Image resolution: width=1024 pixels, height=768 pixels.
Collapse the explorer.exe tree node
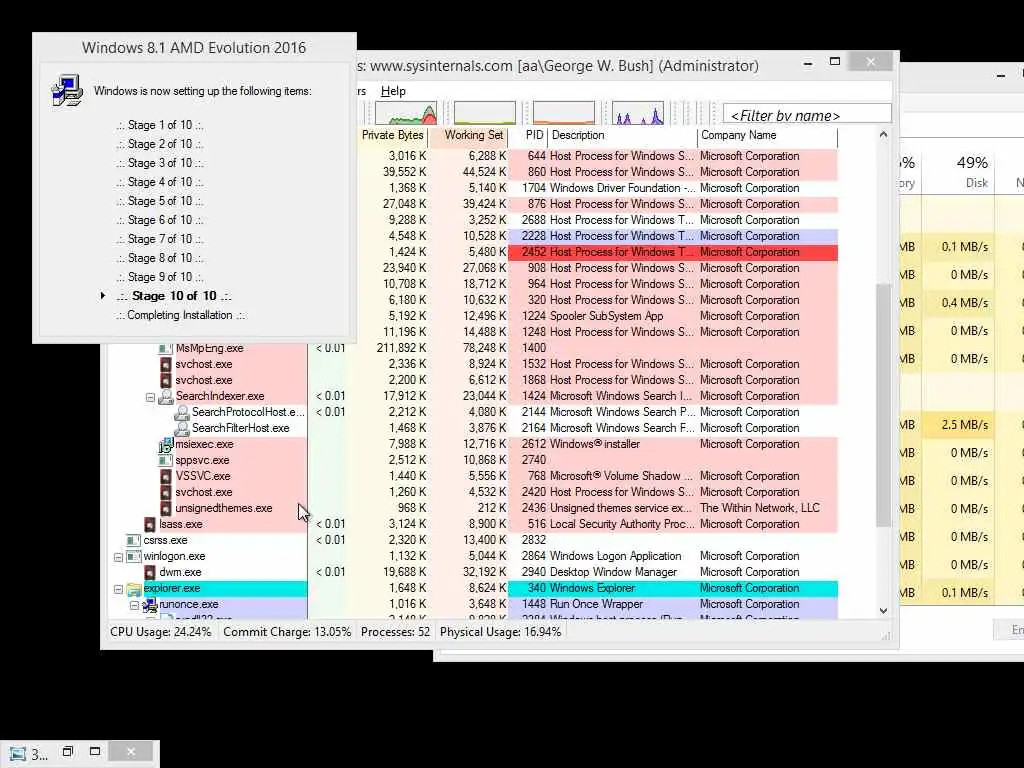[x=118, y=589]
